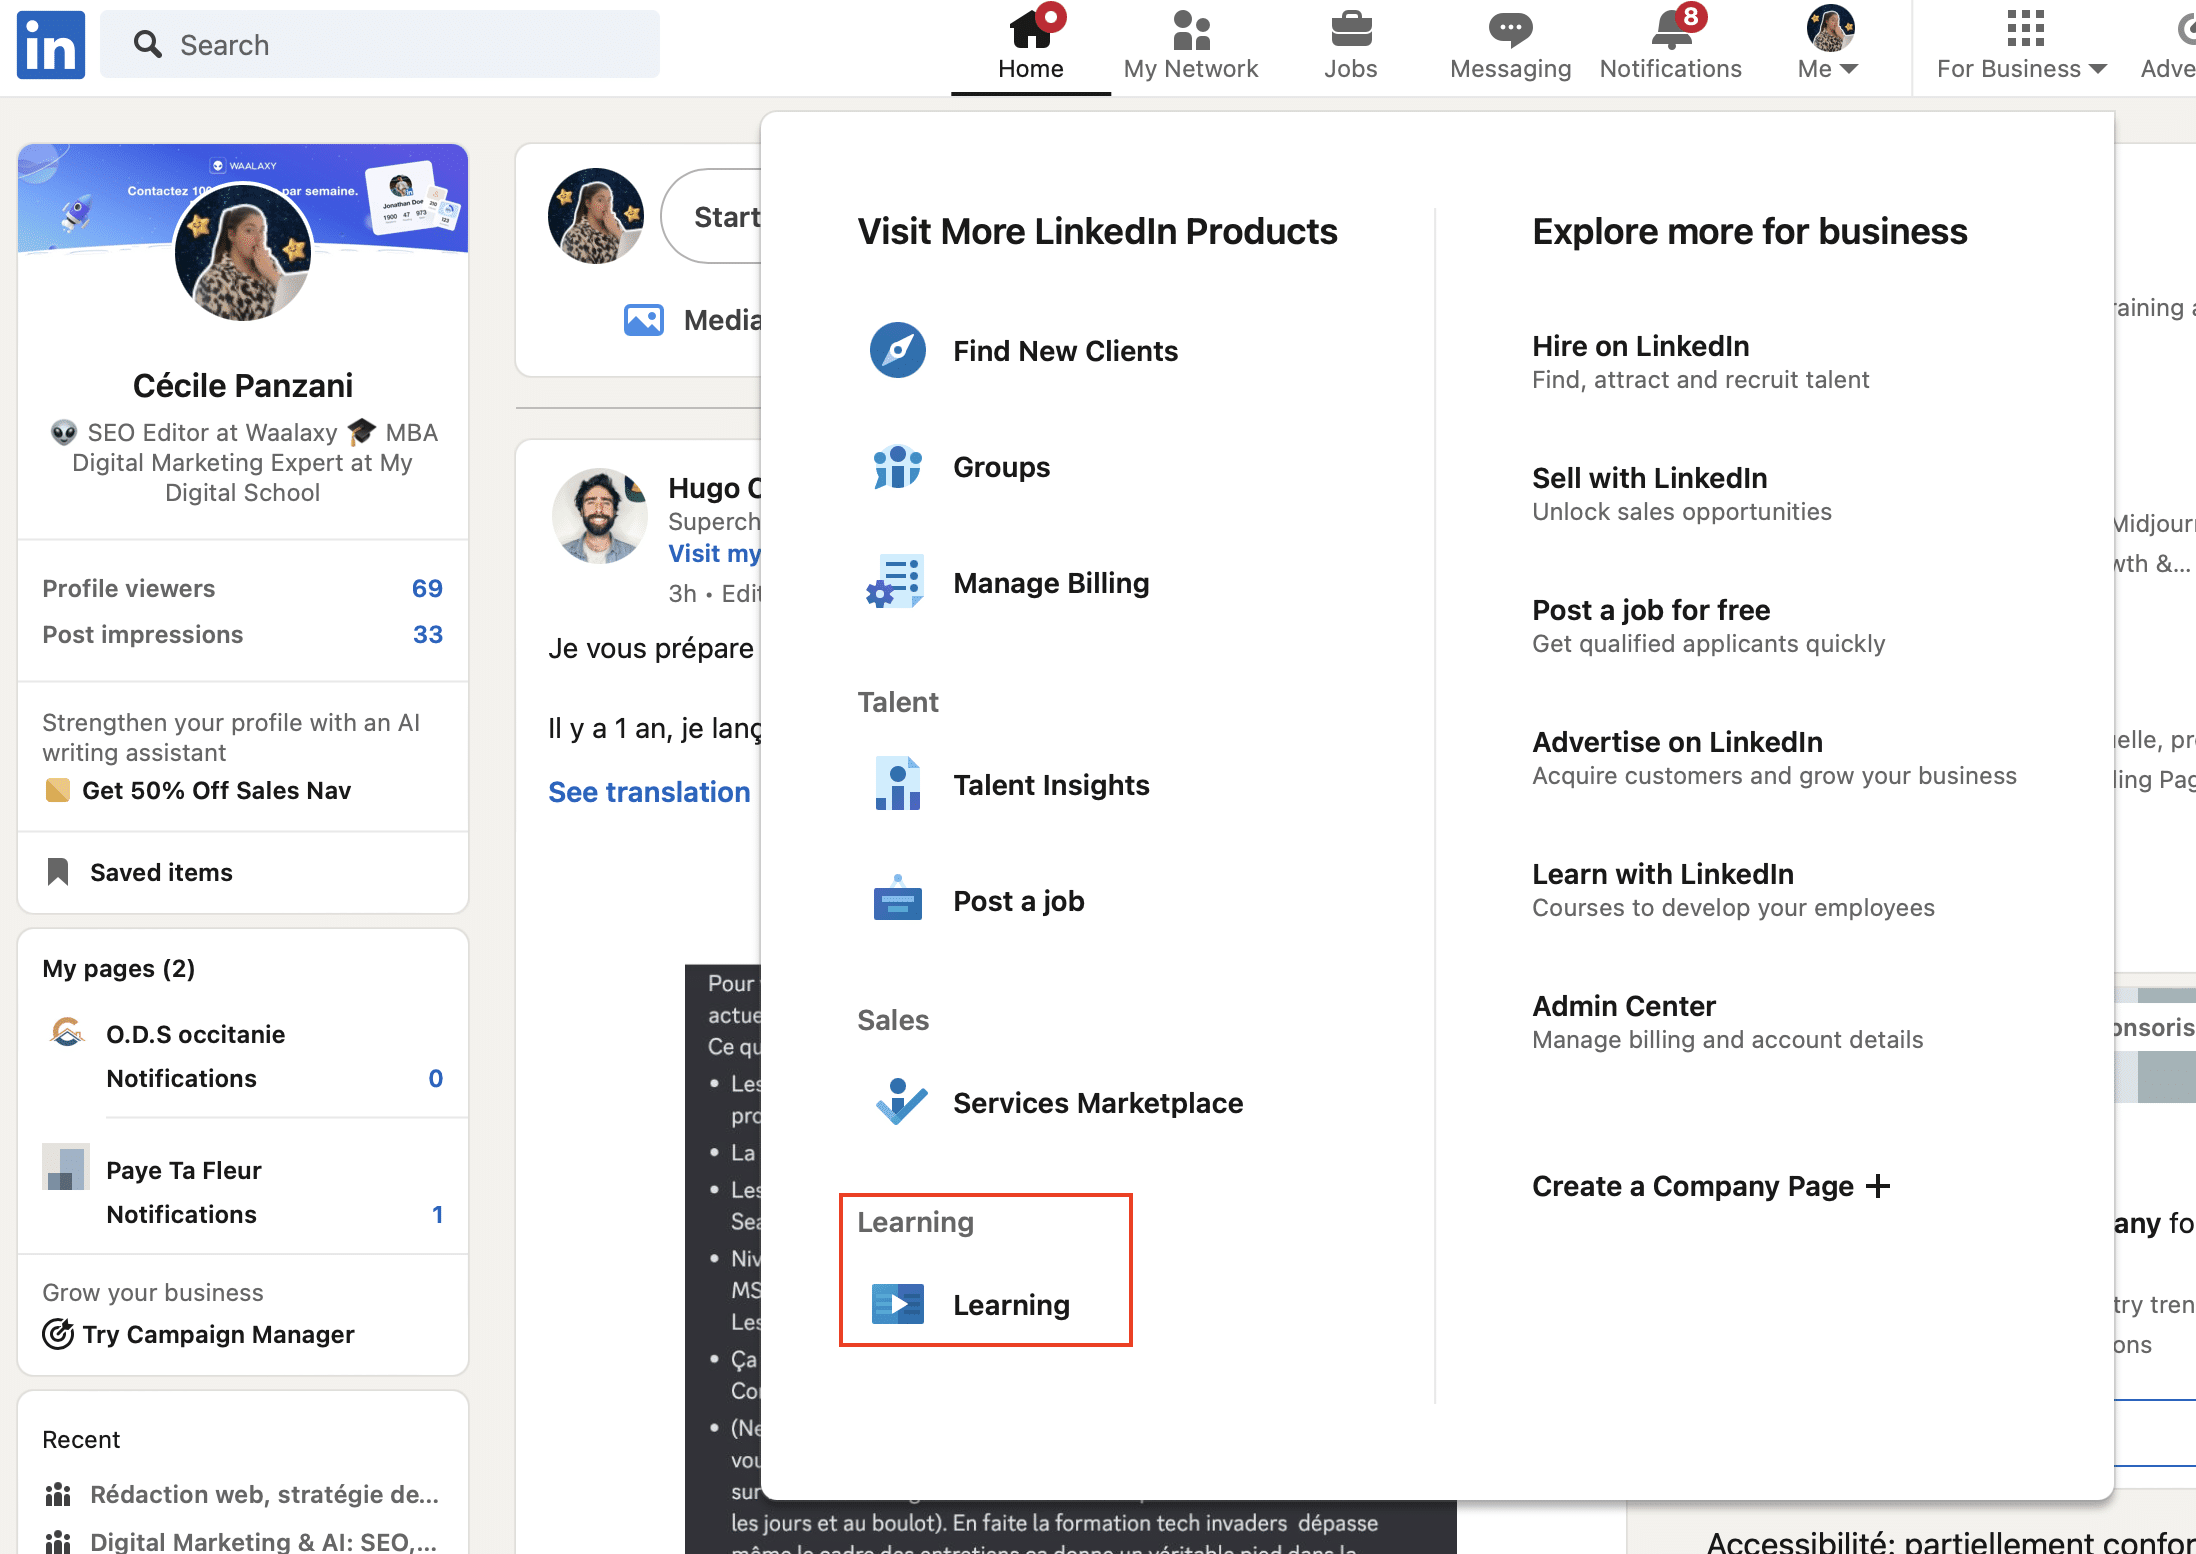
Task: Select the Talent Insights icon
Action: click(x=896, y=784)
